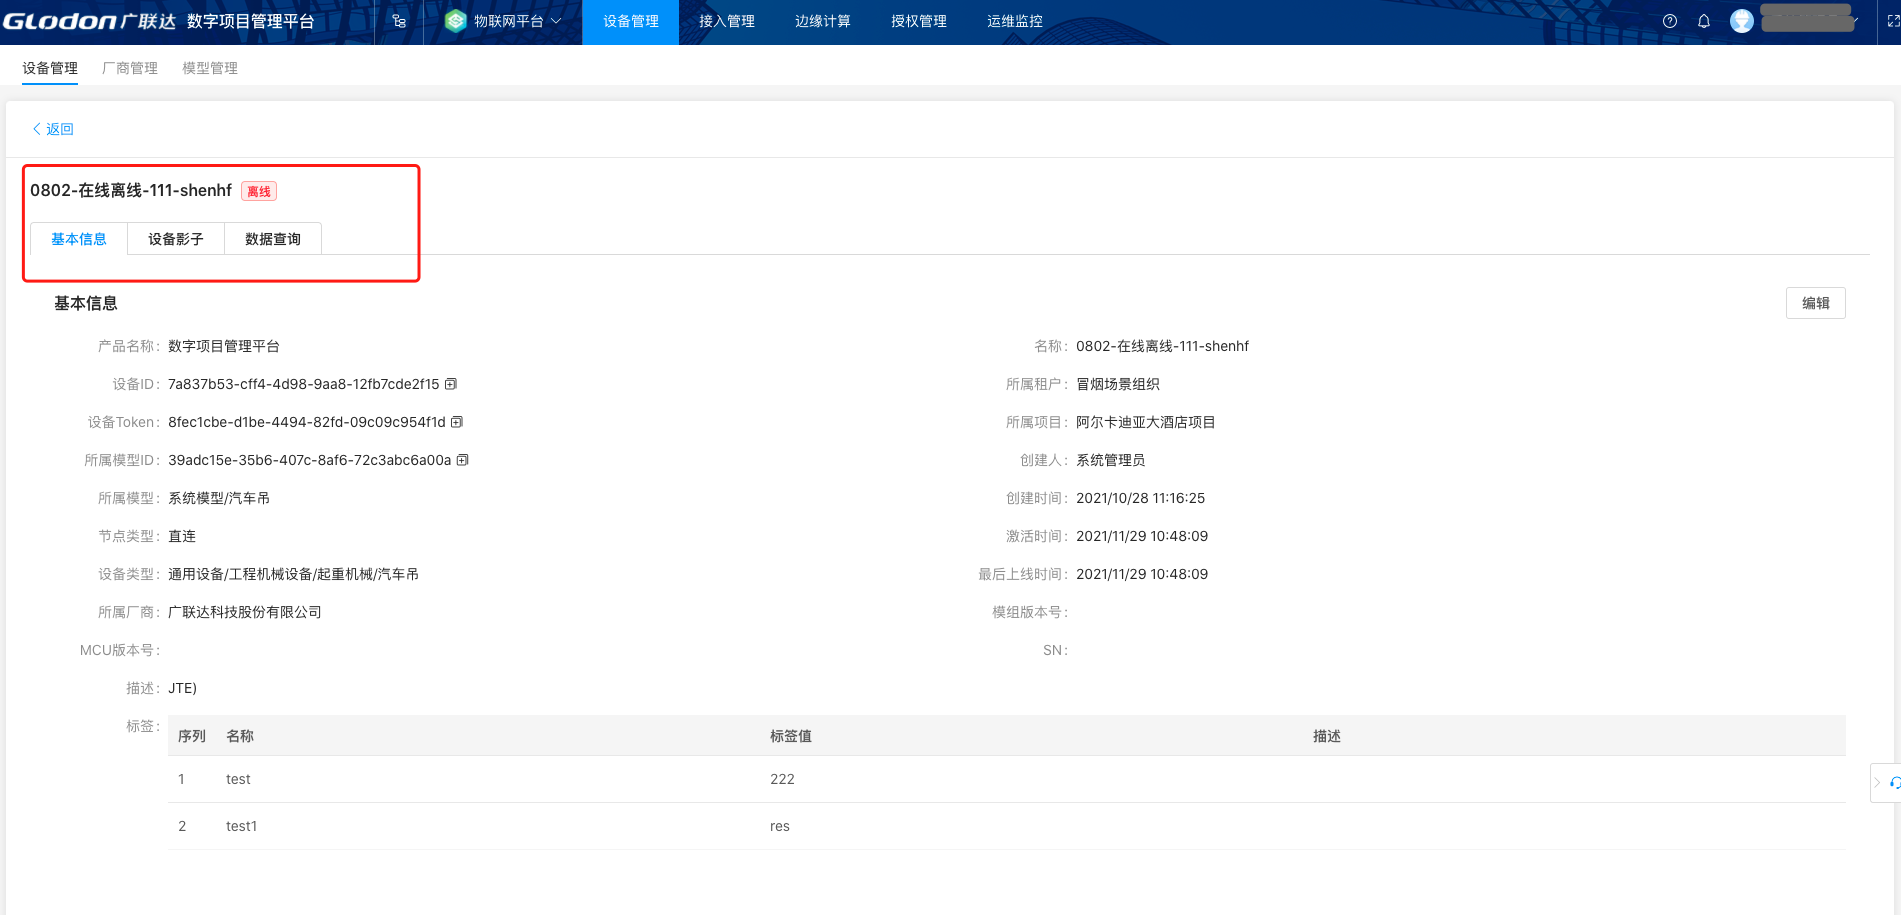
Task: Go to 边缘计算 in the navigation bar
Action: click(x=823, y=21)
